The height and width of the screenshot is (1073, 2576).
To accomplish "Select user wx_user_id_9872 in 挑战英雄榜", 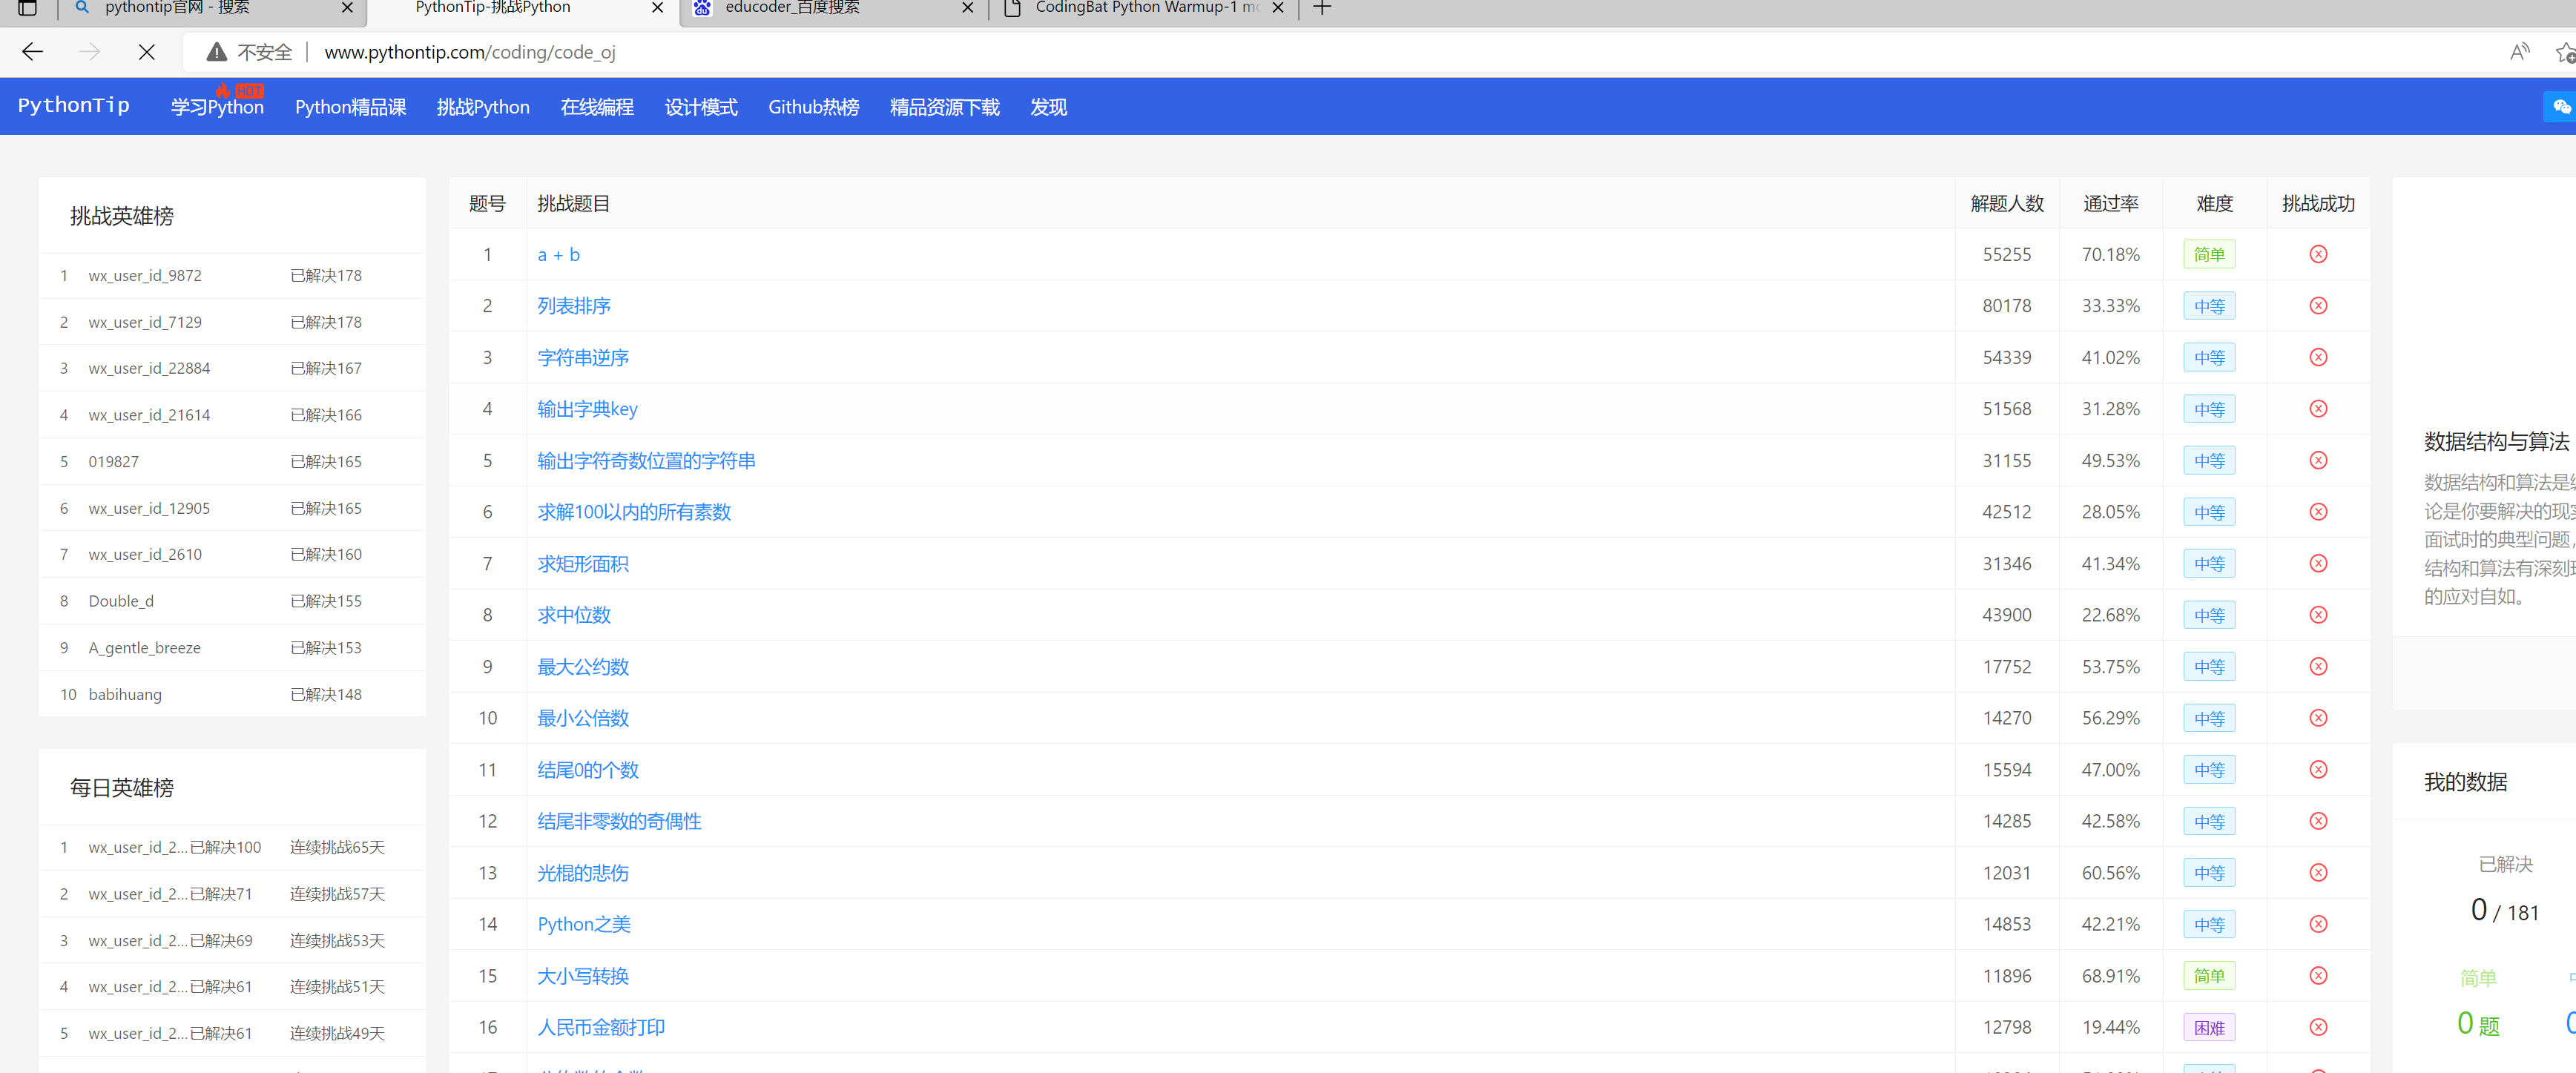I will click(145, 275).
